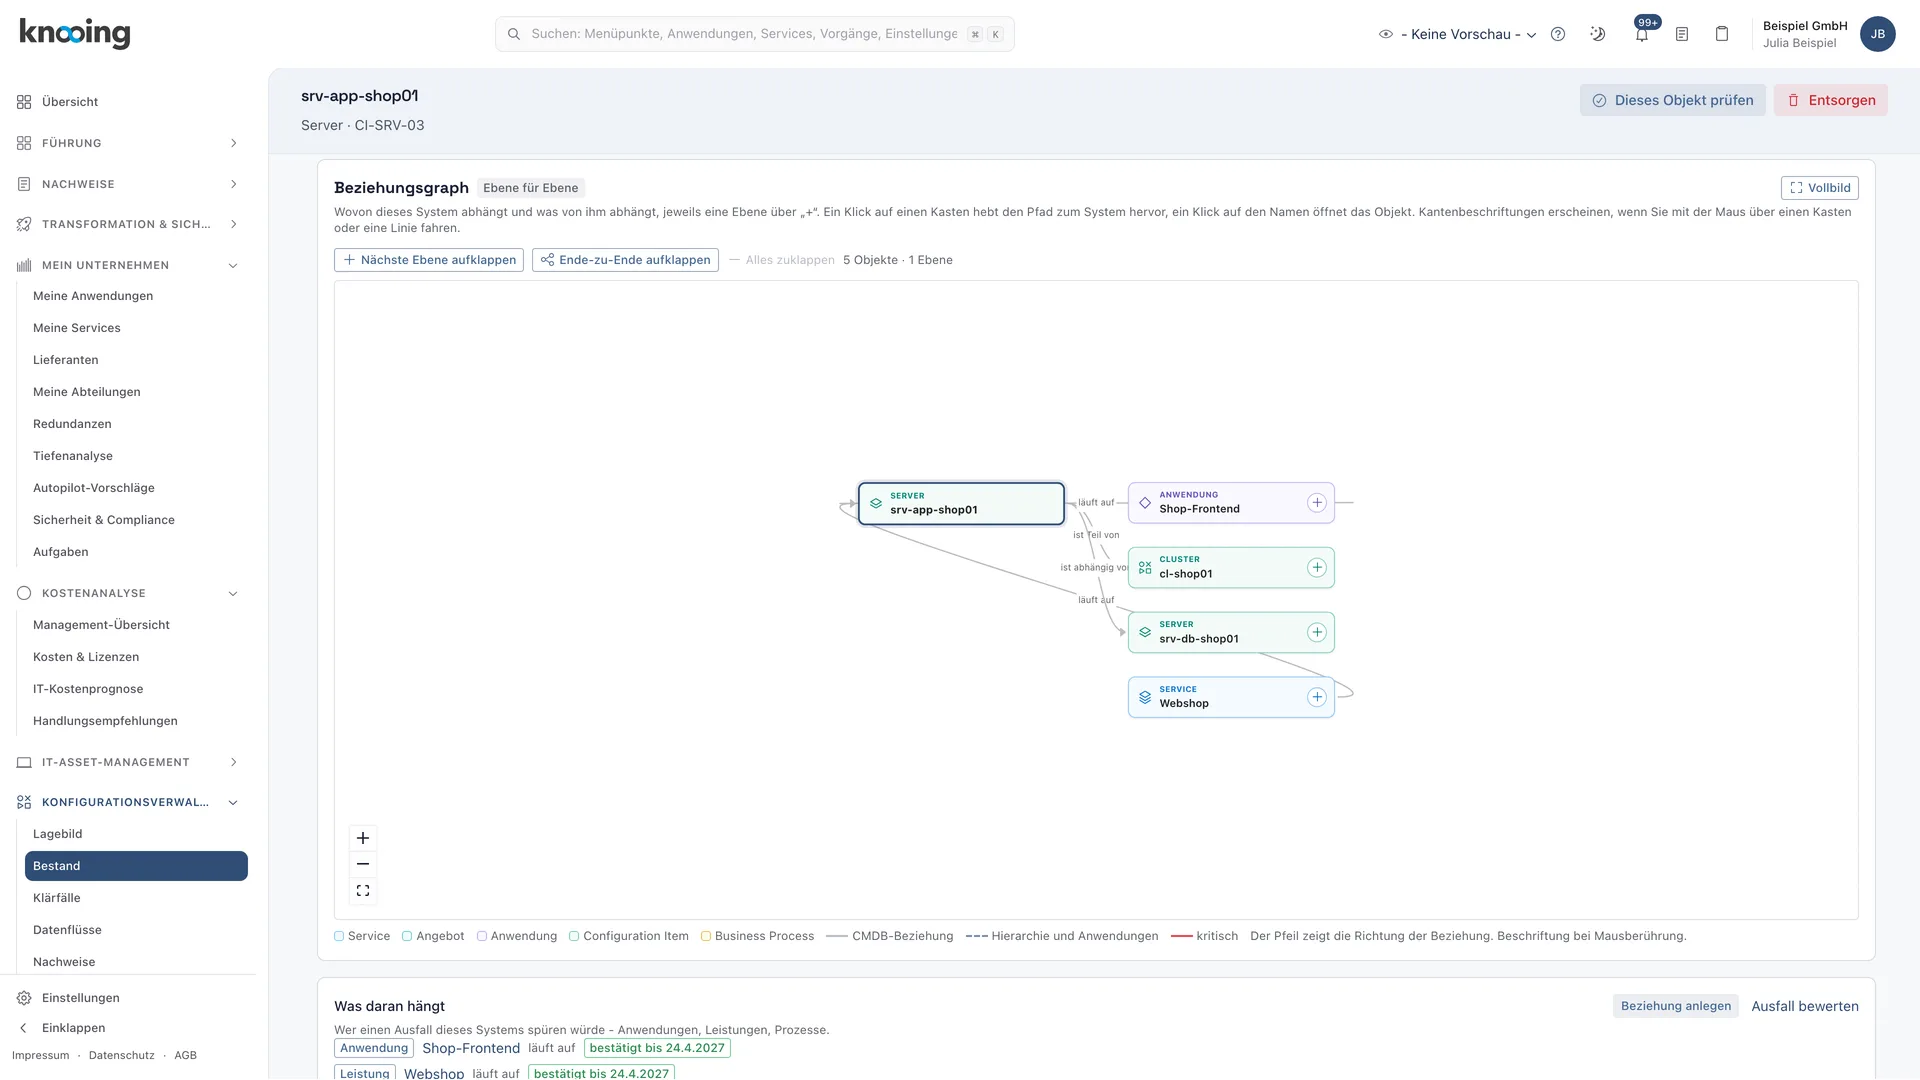Image resolution: width=1920 pixels, height=1080 pixels.
Task: Click the help question mark icon
Action: (1558, 34)
